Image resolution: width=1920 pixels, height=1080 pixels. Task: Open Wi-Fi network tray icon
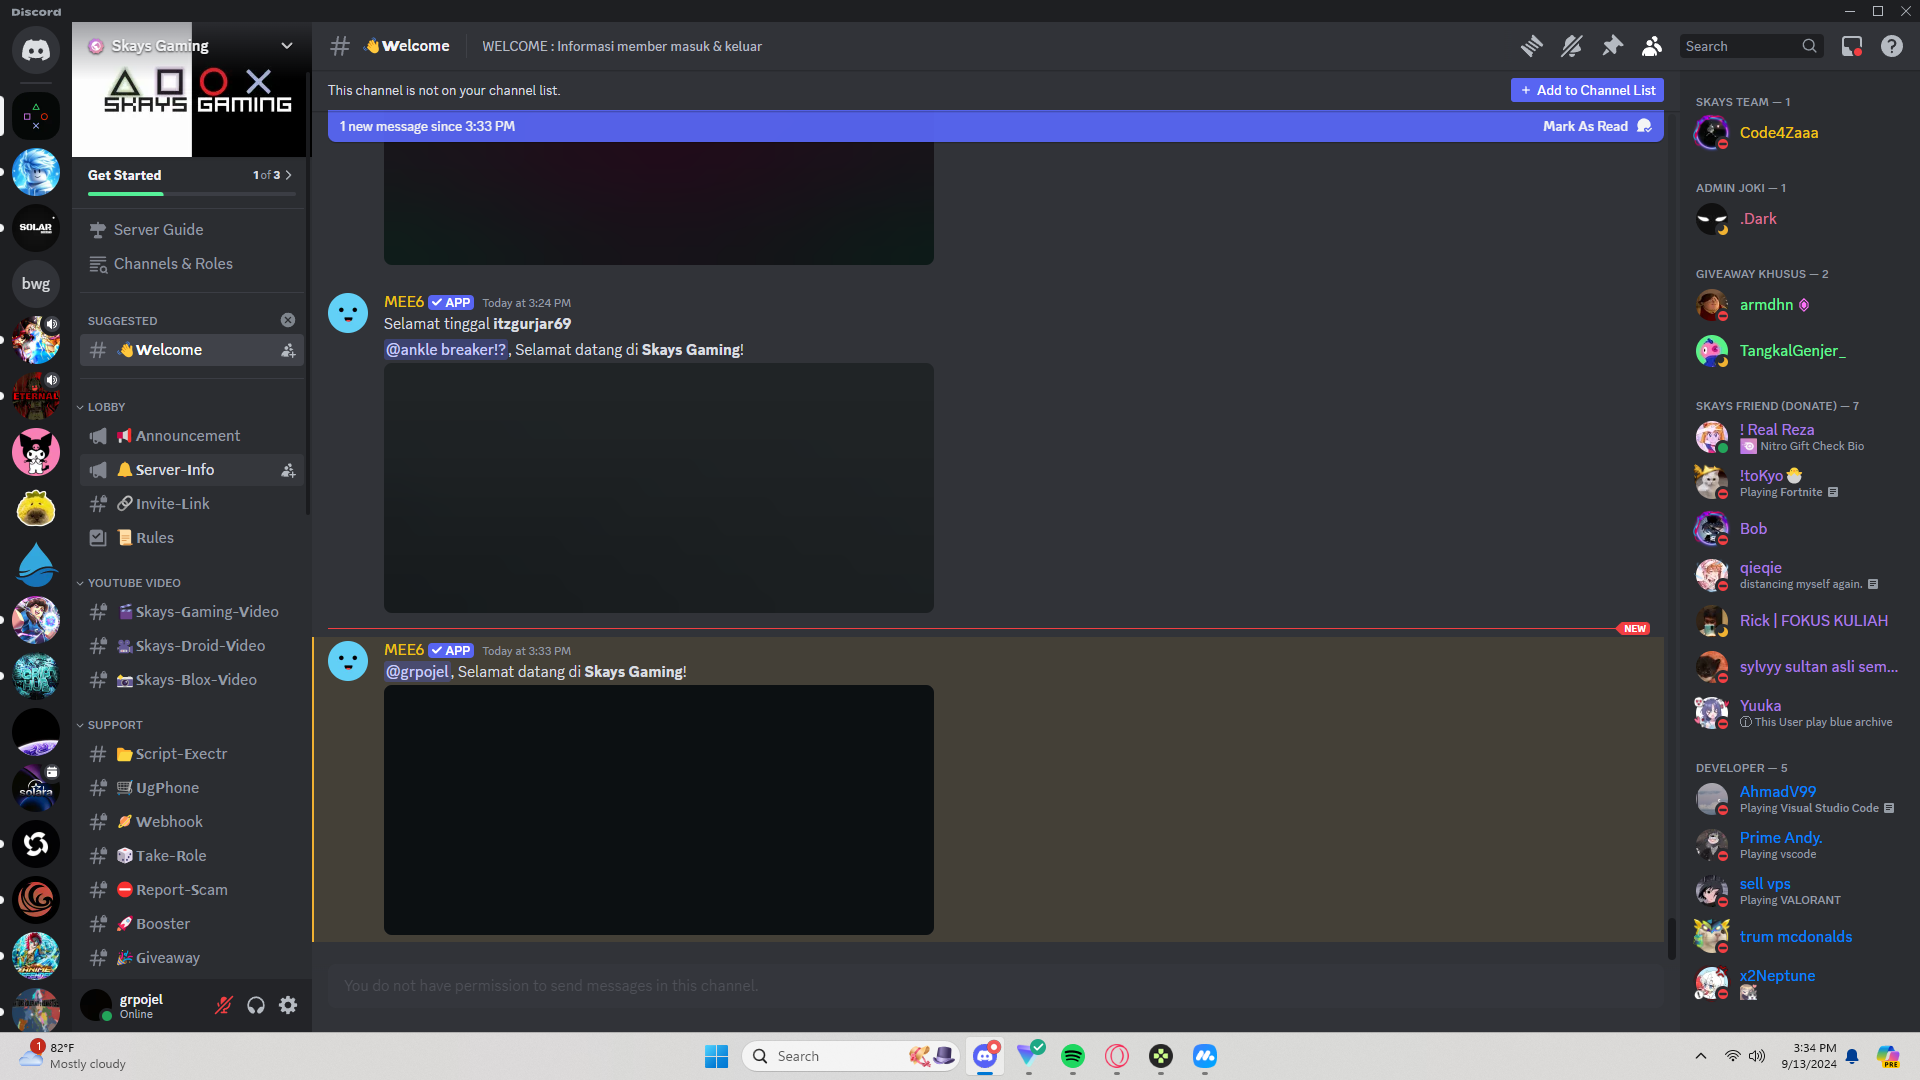tap(1732, 1056)
